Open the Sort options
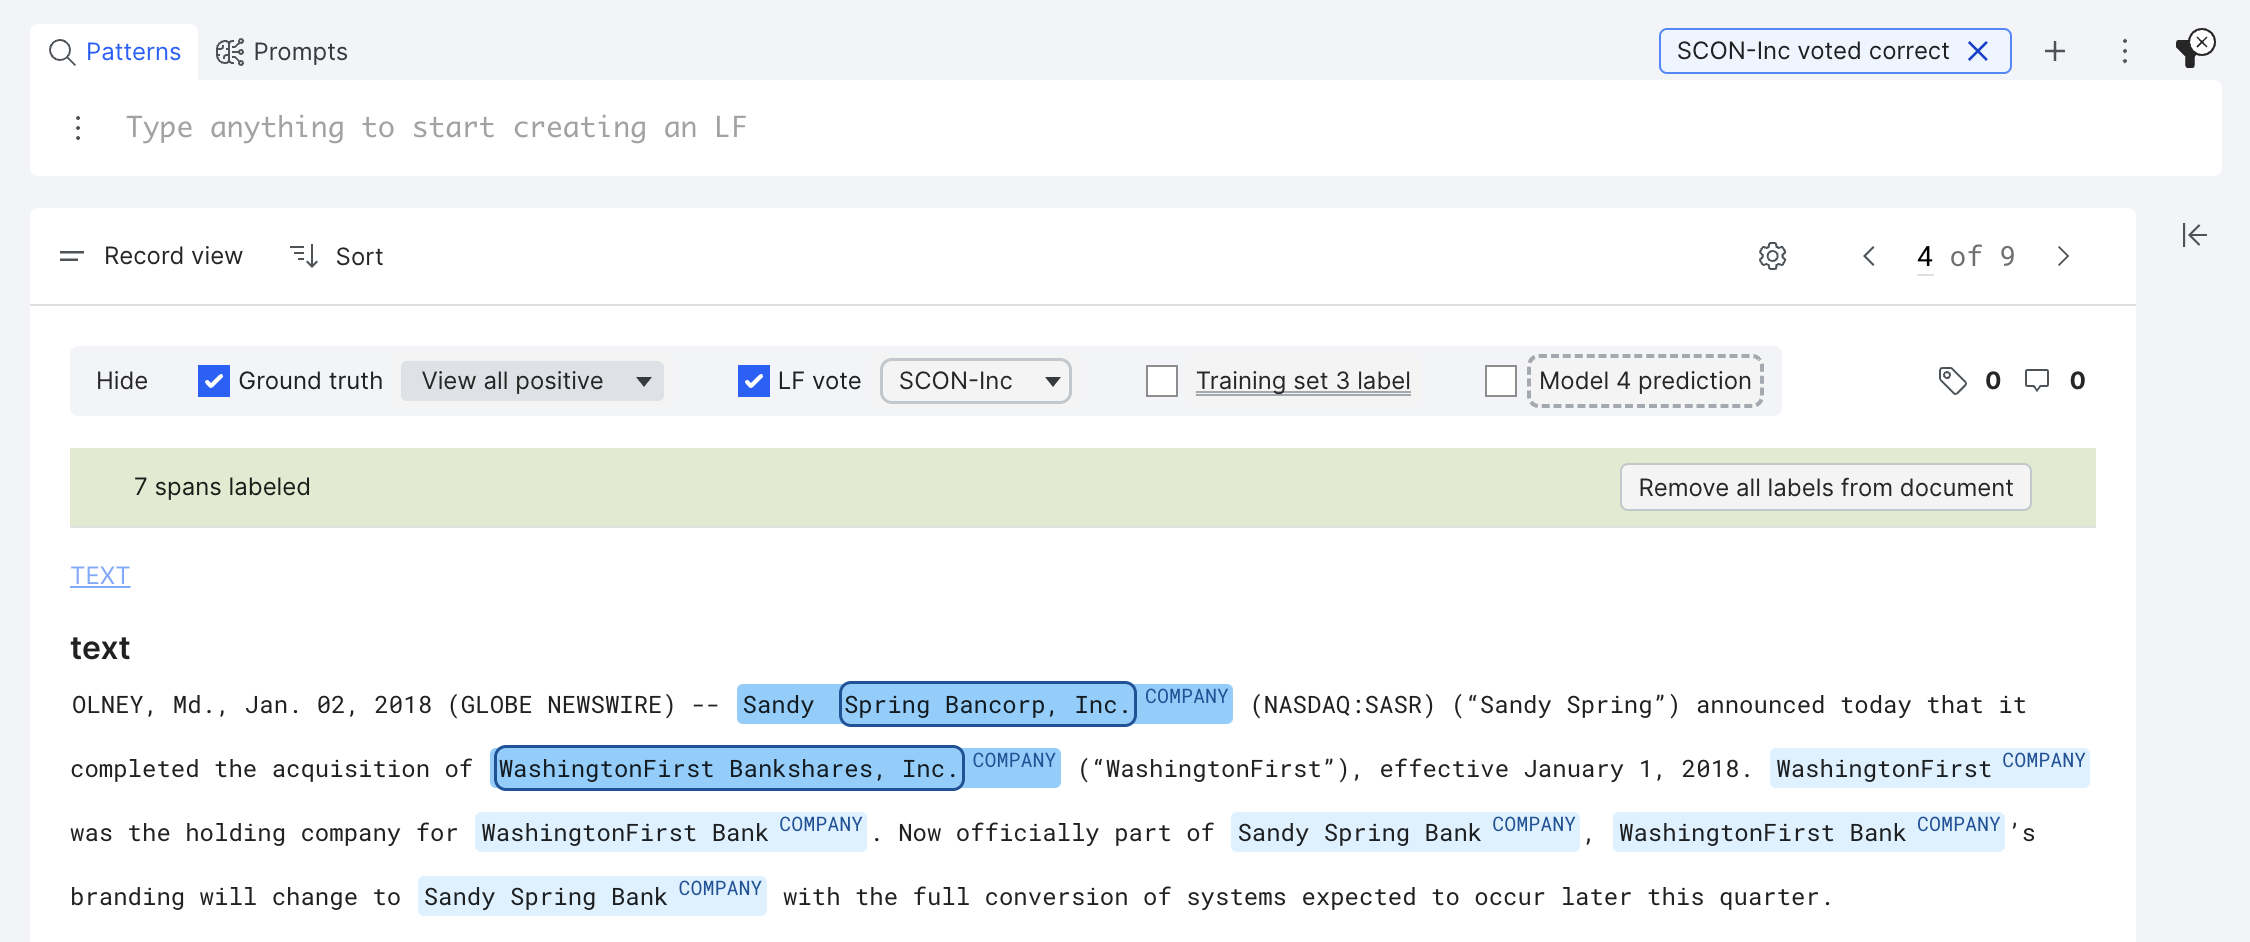 tap(337, 256)
